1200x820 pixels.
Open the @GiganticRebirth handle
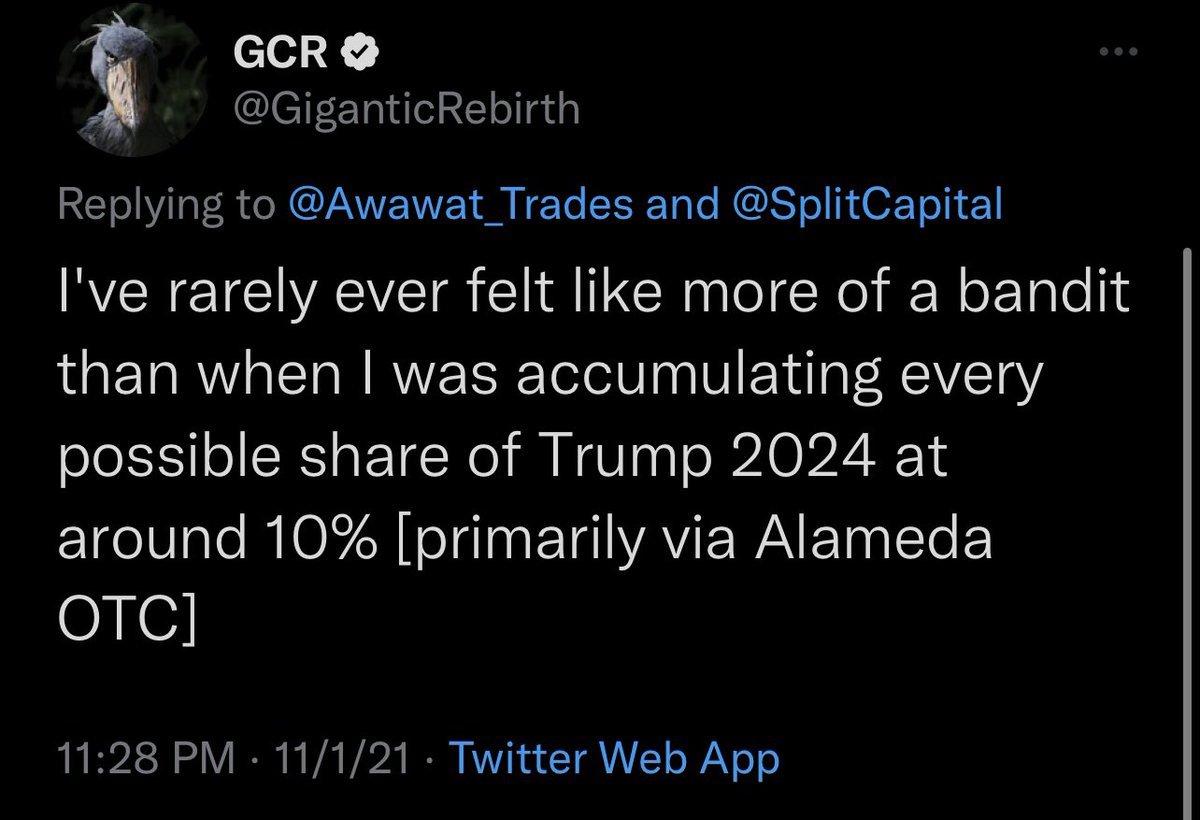click(x=406, y=108)
